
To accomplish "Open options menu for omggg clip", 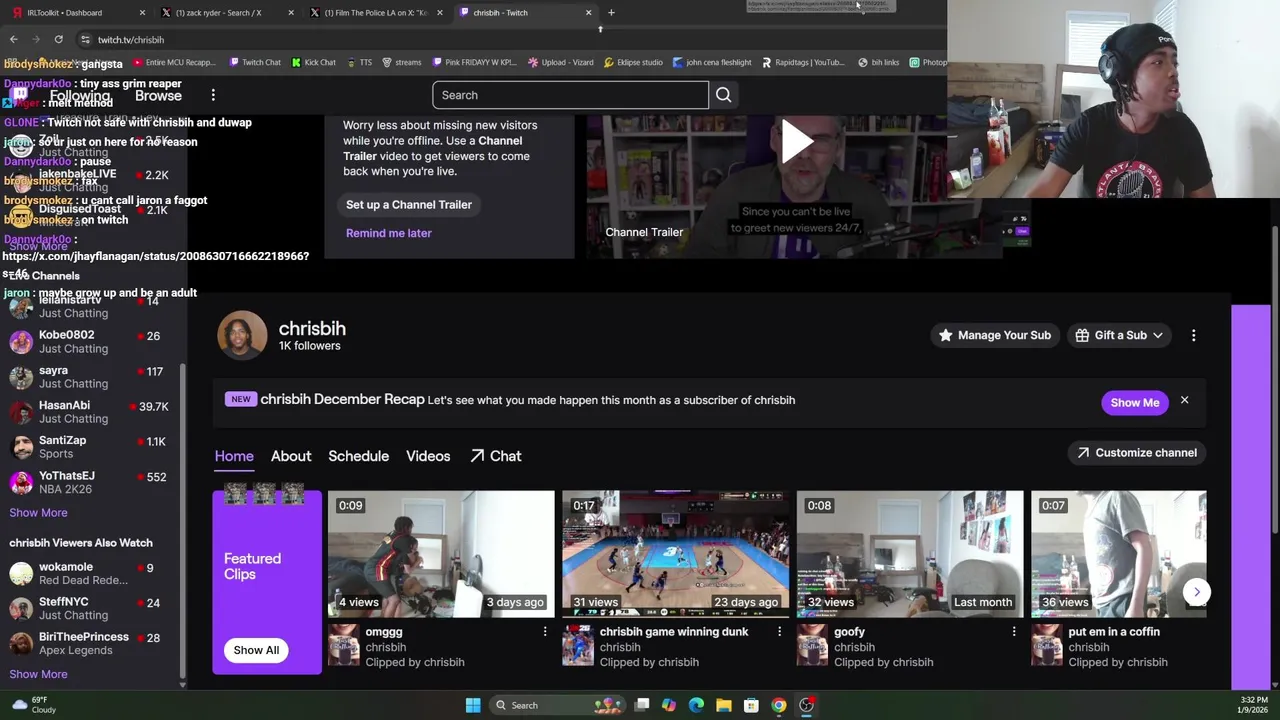I will click(x=545, y=632).
